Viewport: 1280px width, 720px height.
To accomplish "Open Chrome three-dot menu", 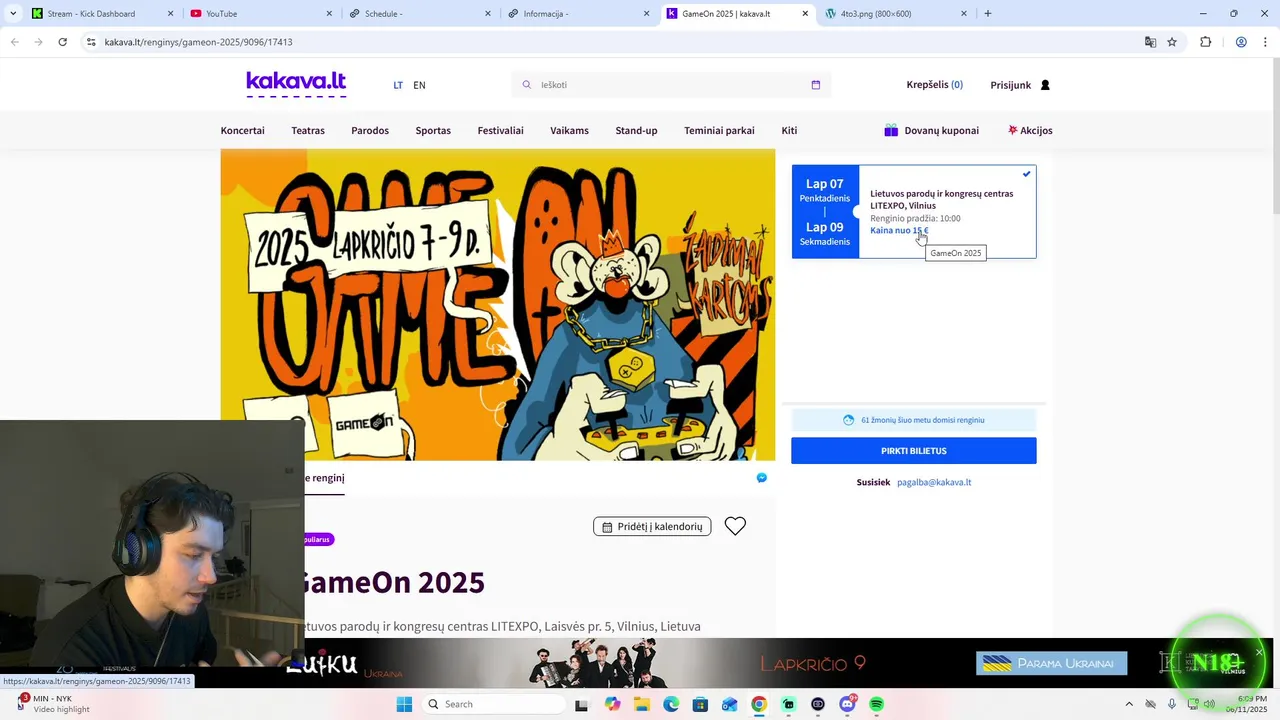I will [1266, 42].
